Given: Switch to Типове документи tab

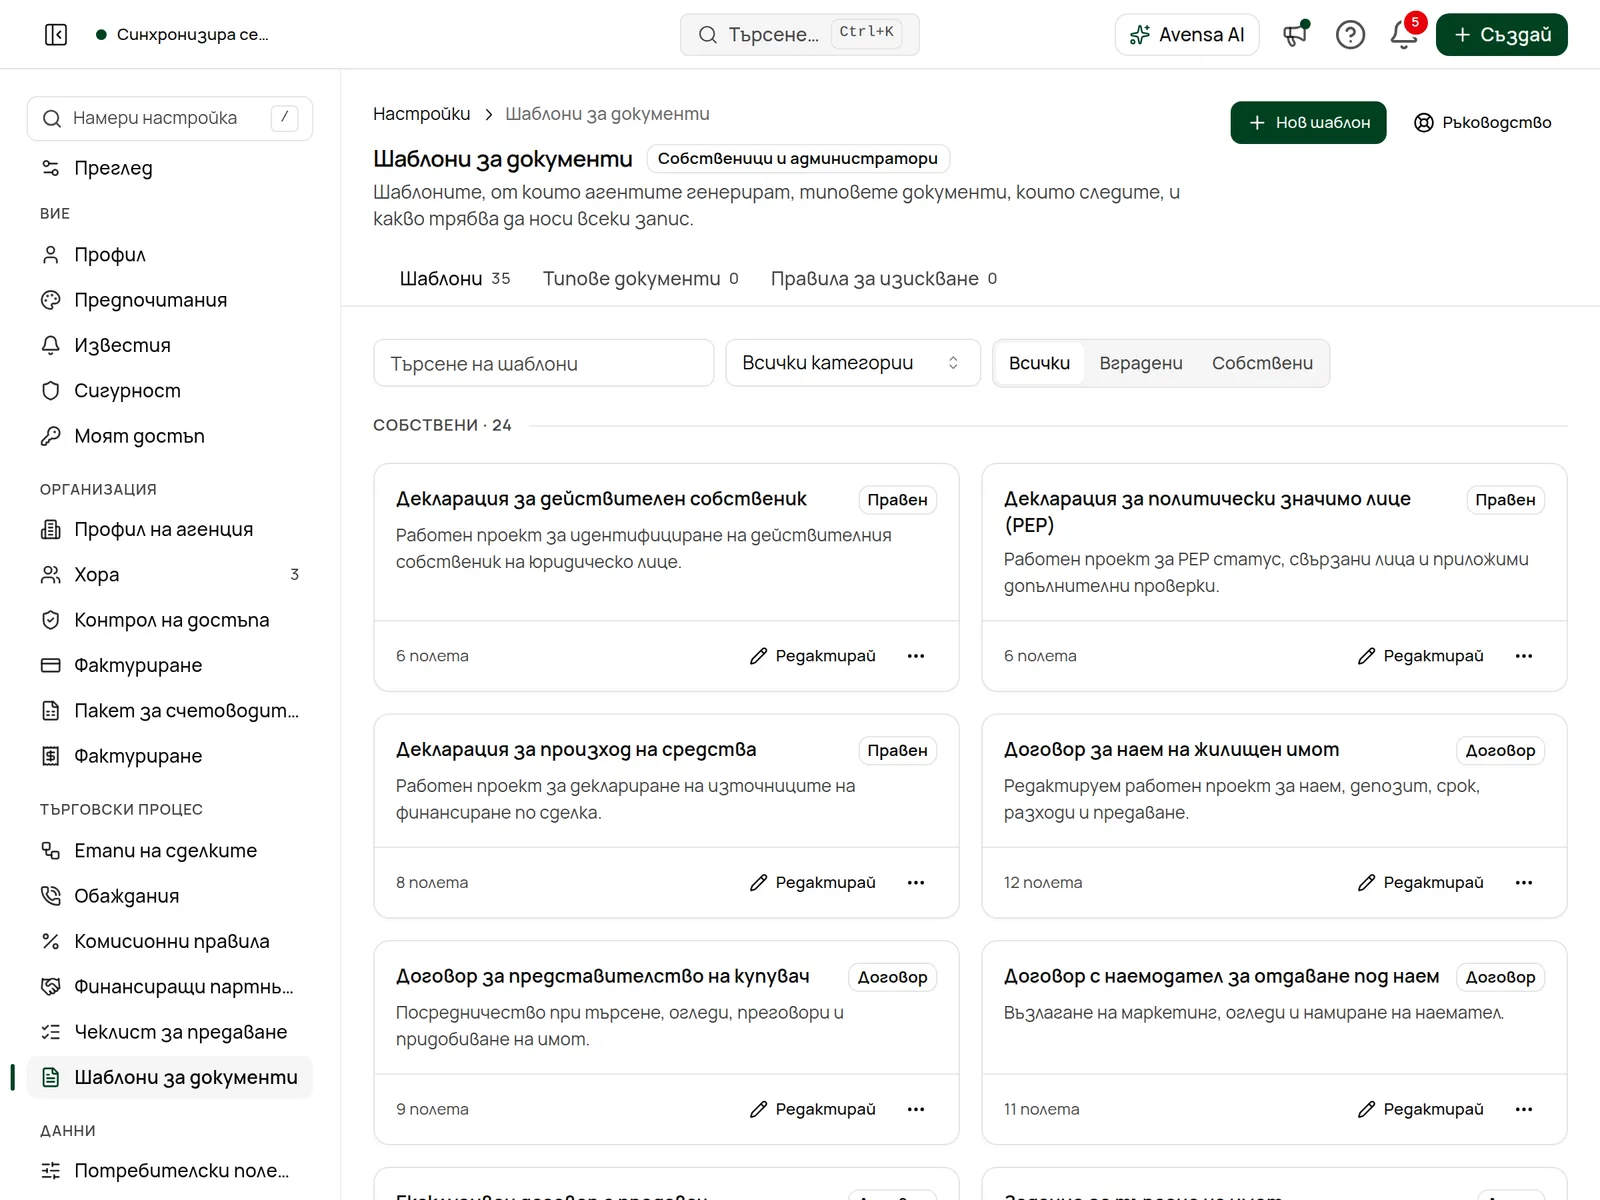Looking at the screenshot, I should point(640,278).
